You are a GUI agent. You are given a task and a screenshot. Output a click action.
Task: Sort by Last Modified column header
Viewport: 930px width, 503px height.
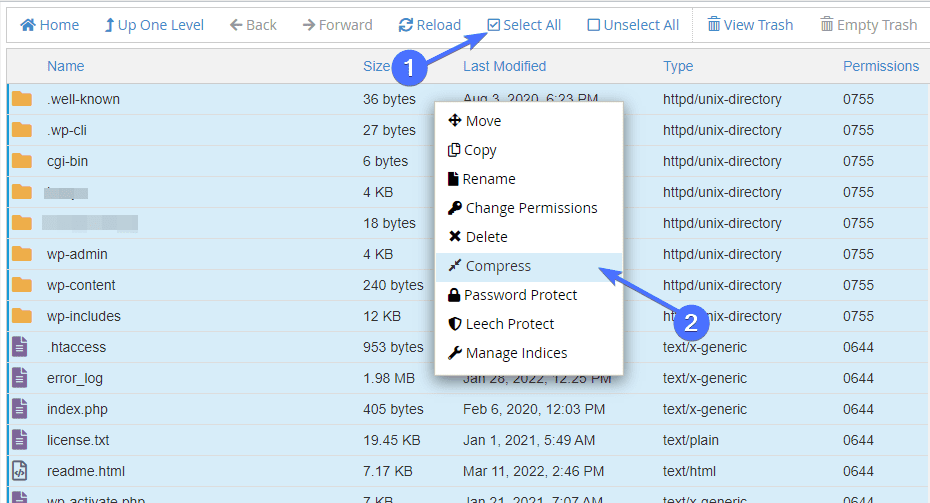coord(505,66)
